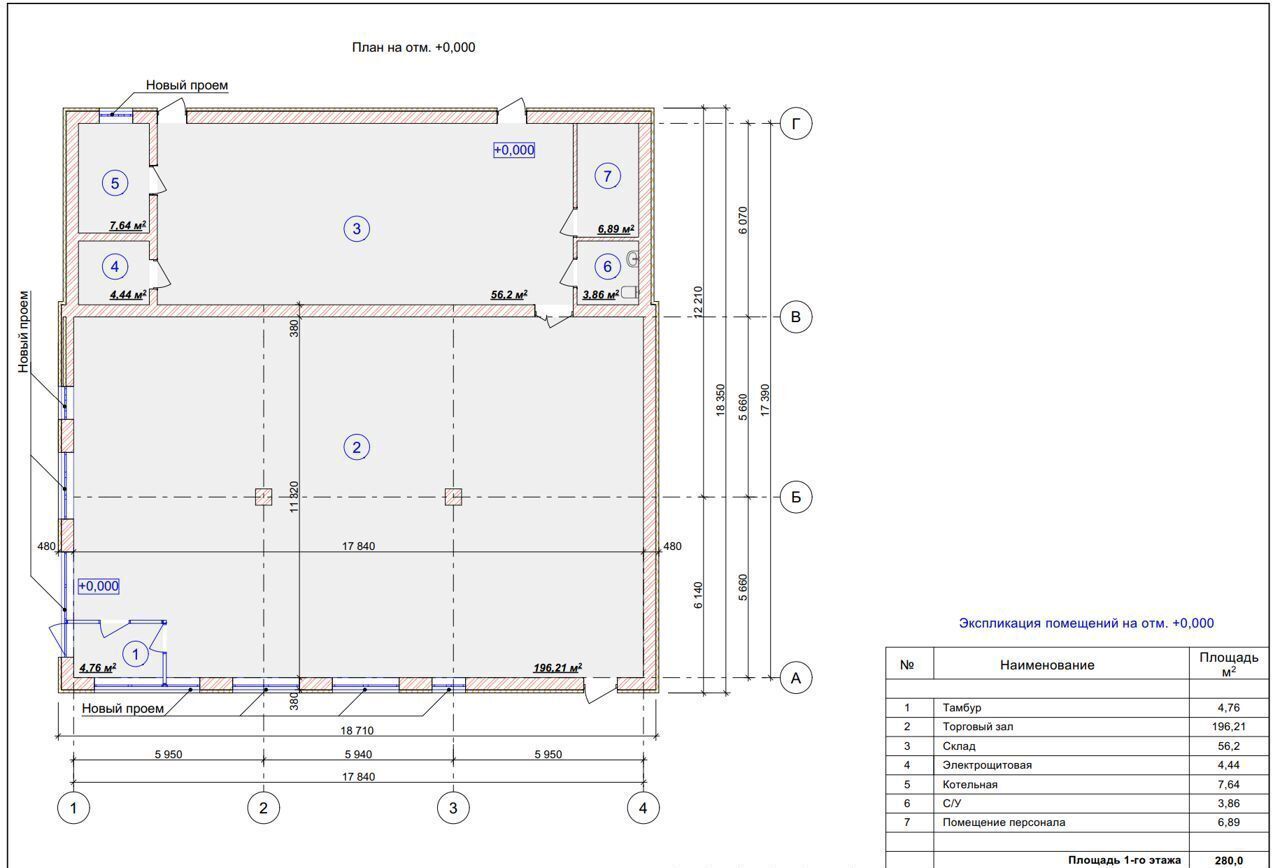Image resolution: width=1280 pixels, height=868 pixels.
Task: Click the dimension "18 710"
Action: click(358, 731)
